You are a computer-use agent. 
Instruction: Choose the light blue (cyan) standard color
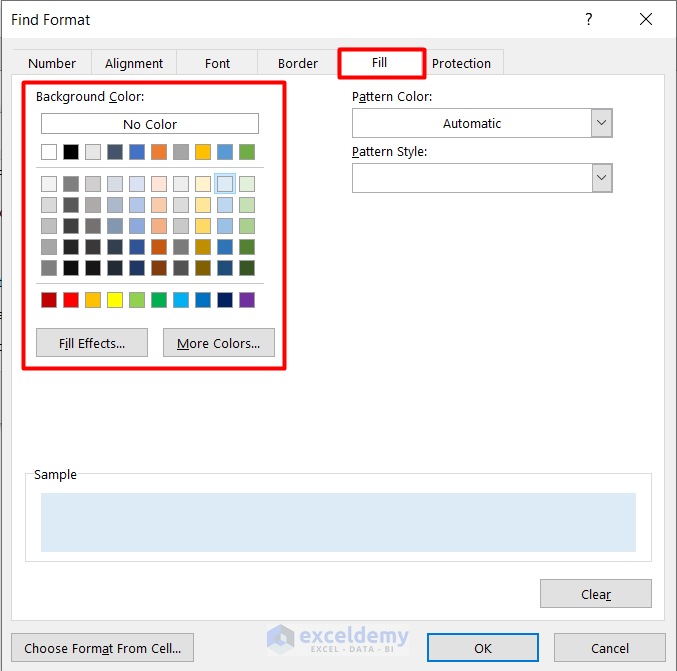(x=181, y=300)
